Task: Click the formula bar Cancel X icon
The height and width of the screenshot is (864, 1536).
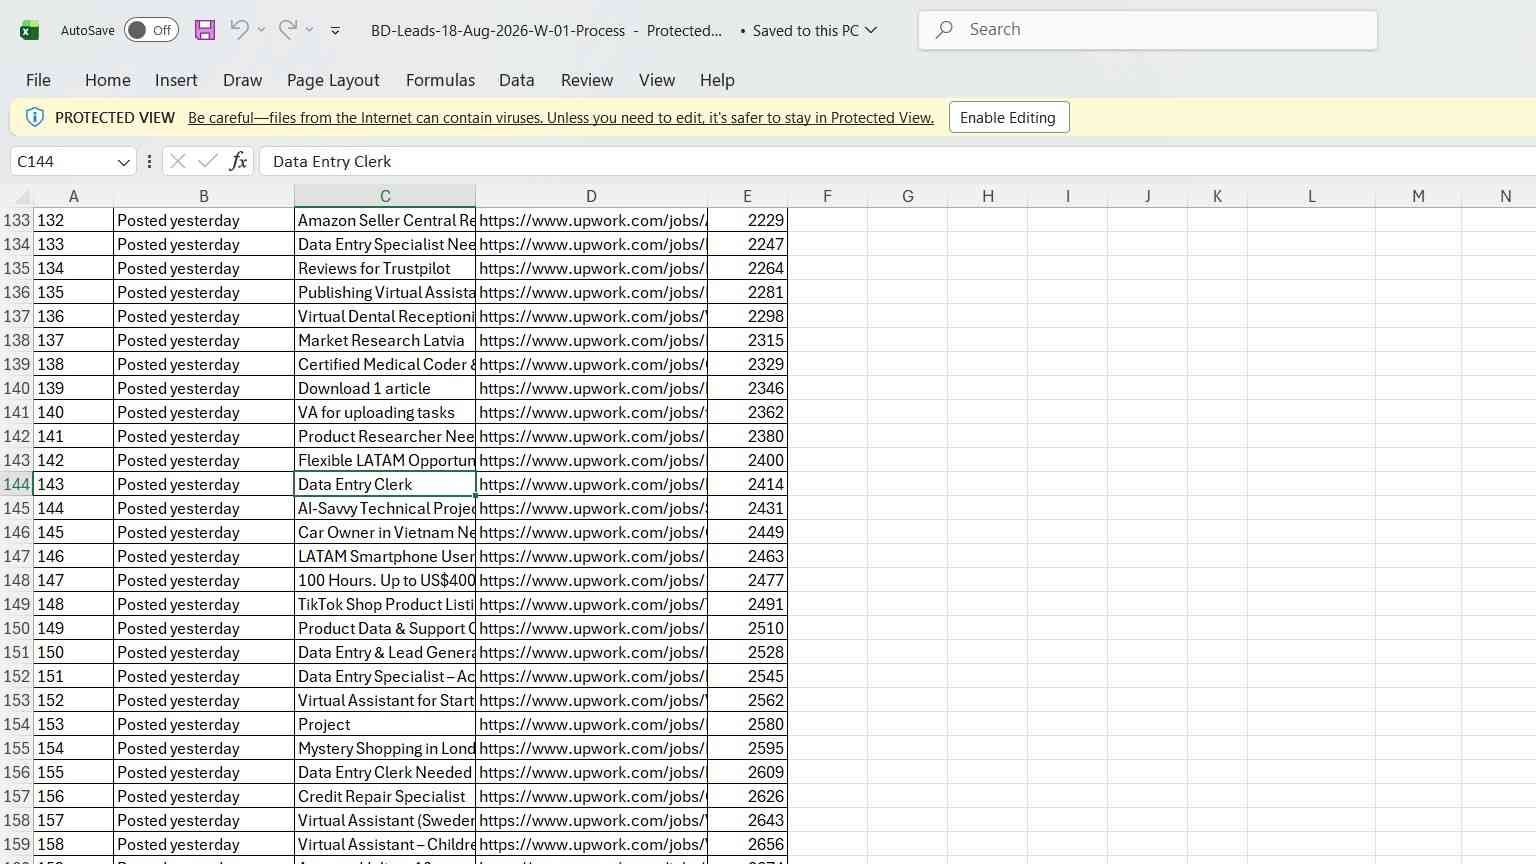Action: point(177,161)
